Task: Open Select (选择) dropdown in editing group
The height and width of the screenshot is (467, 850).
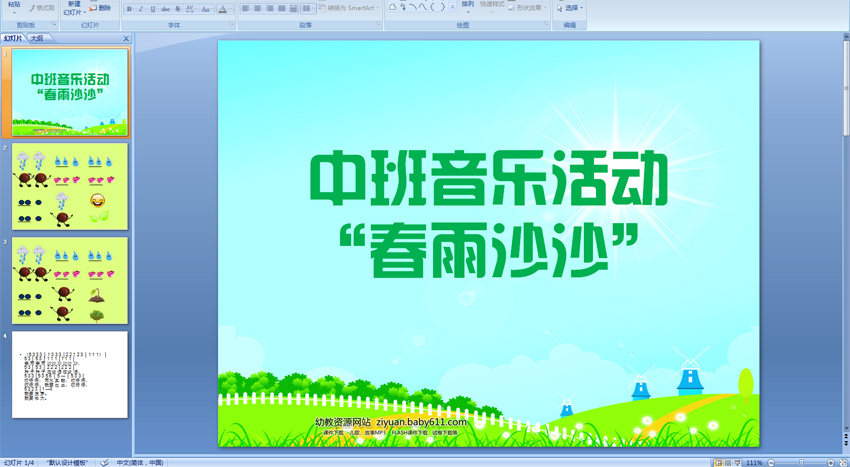Action: [x=570, y=8]
